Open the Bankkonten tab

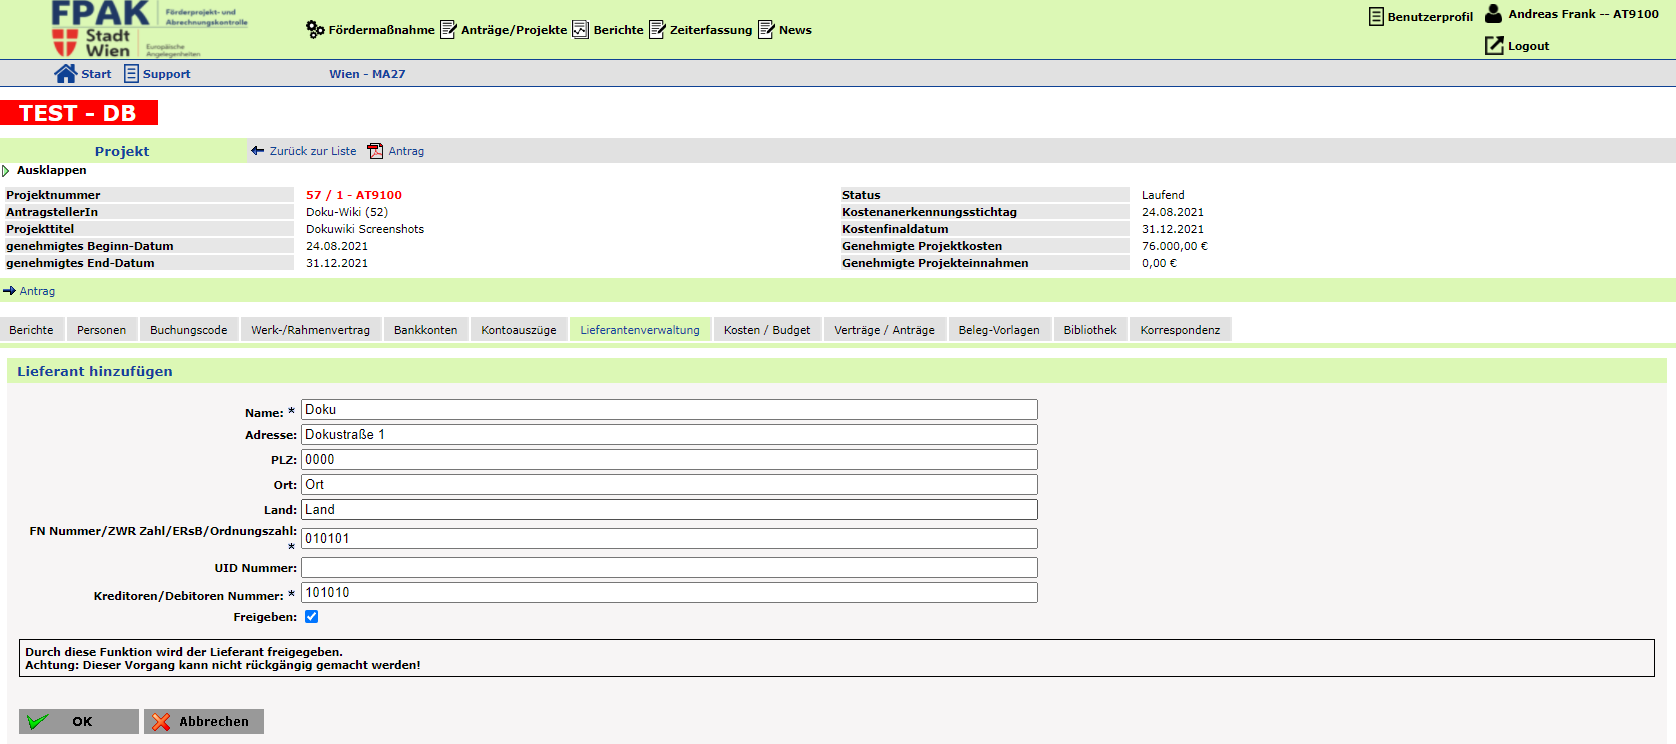(425, 330)
